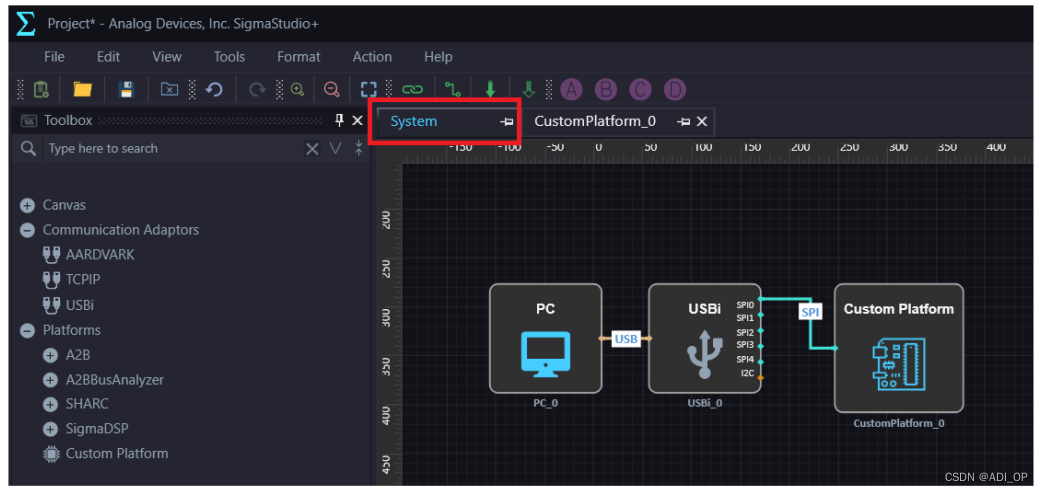Screen dimensions: 1044x493
Task: Zoom out with the red magnifier icon
Action: [x=331, y=89]
